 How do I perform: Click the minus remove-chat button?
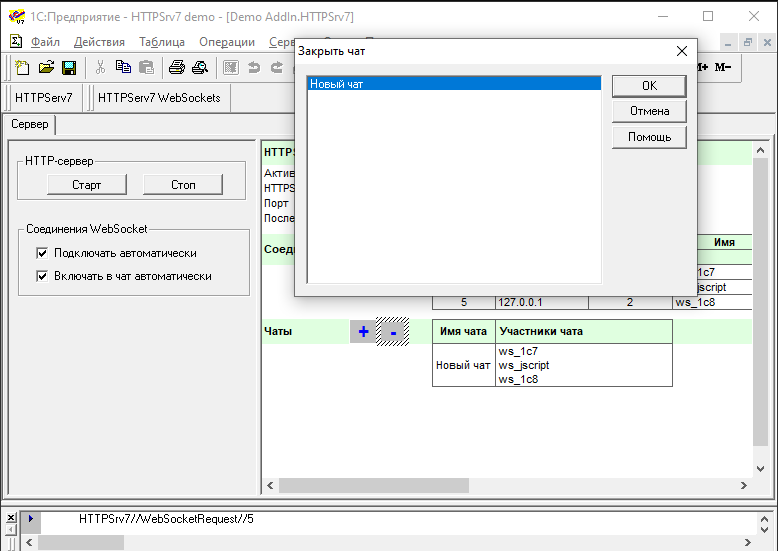pos(392,332)
